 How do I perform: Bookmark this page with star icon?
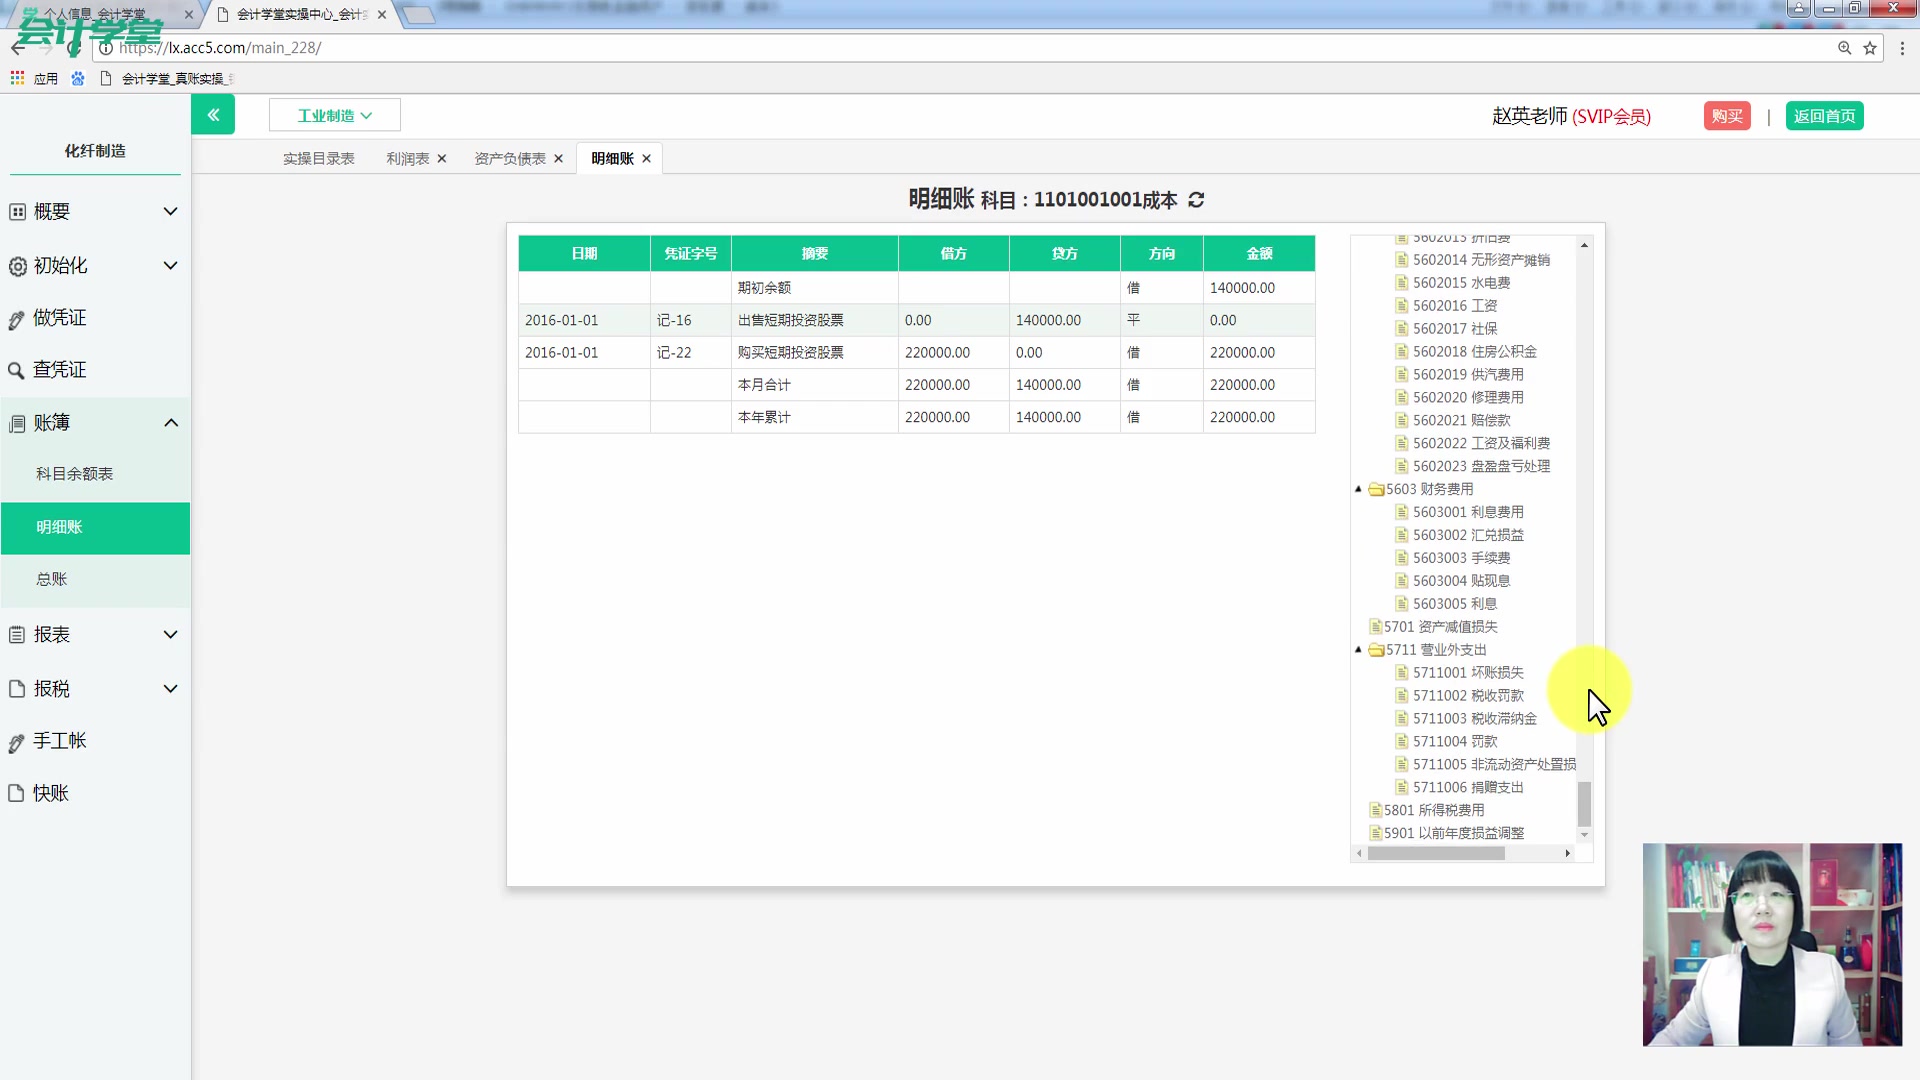(1870, 48)
